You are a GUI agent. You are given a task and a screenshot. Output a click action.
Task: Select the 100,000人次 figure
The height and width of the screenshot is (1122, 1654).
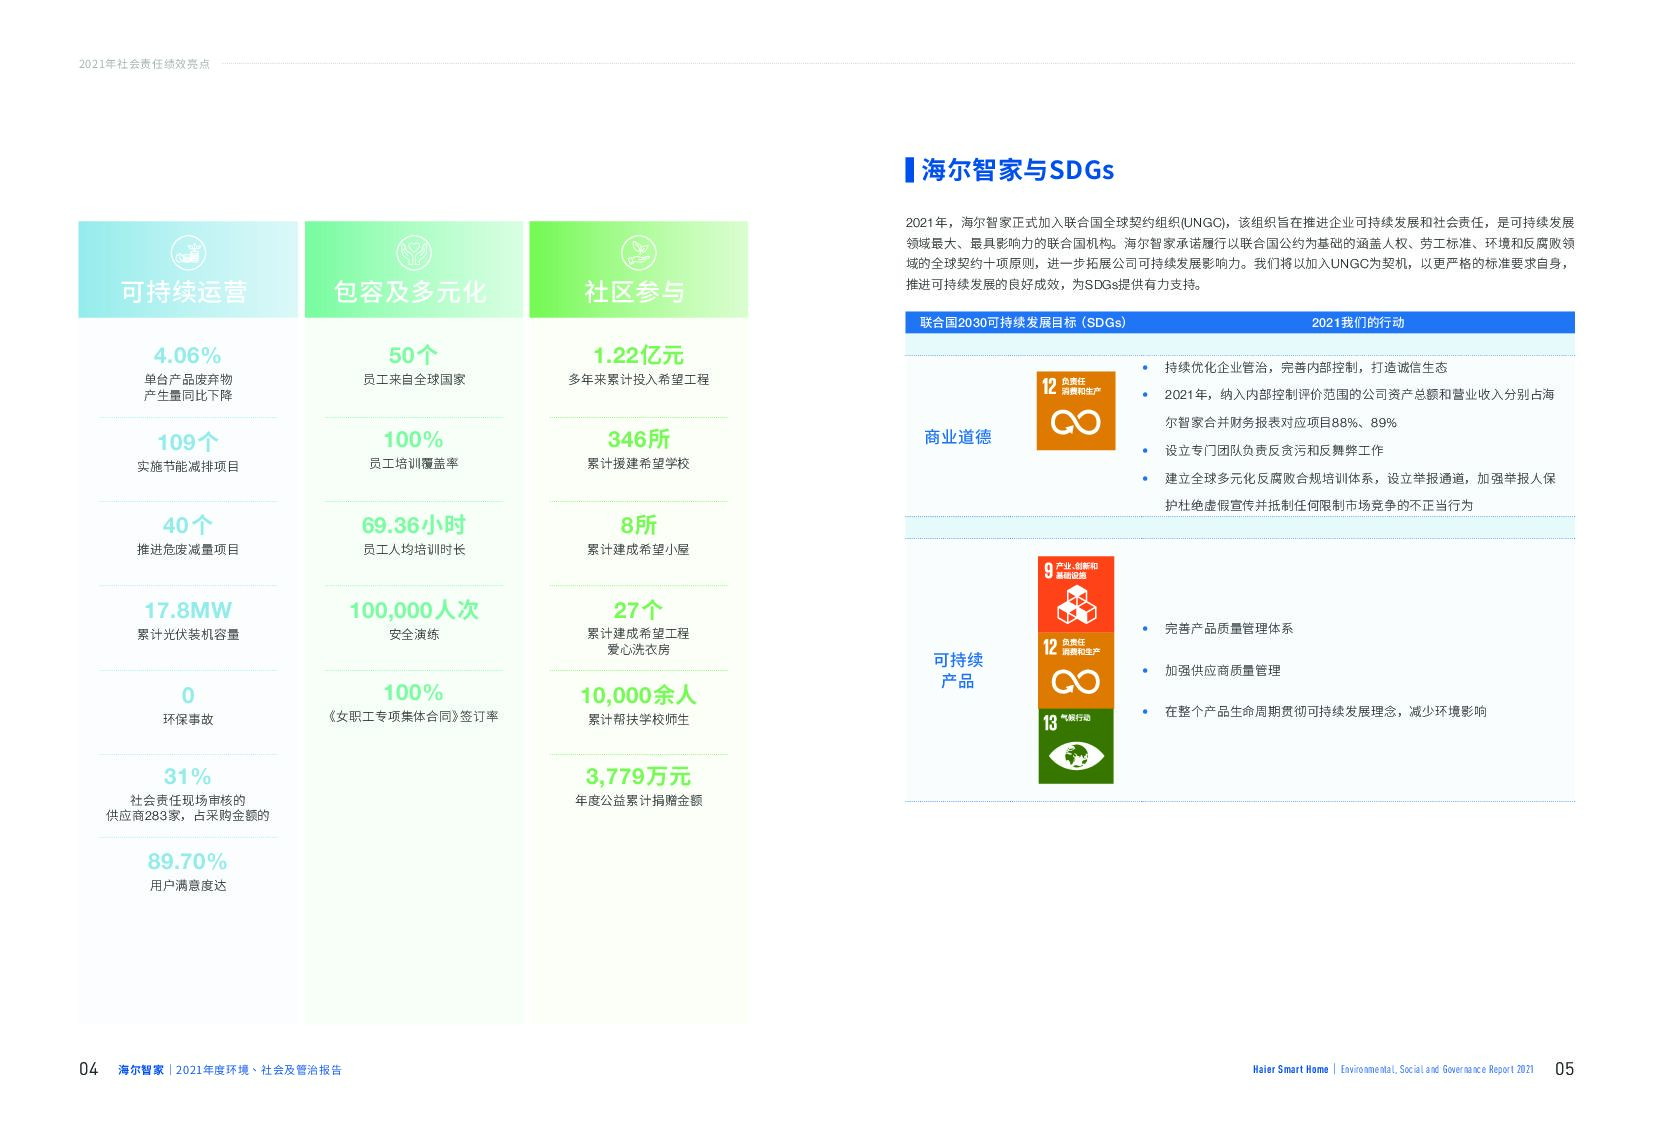(x=414, y=610)
